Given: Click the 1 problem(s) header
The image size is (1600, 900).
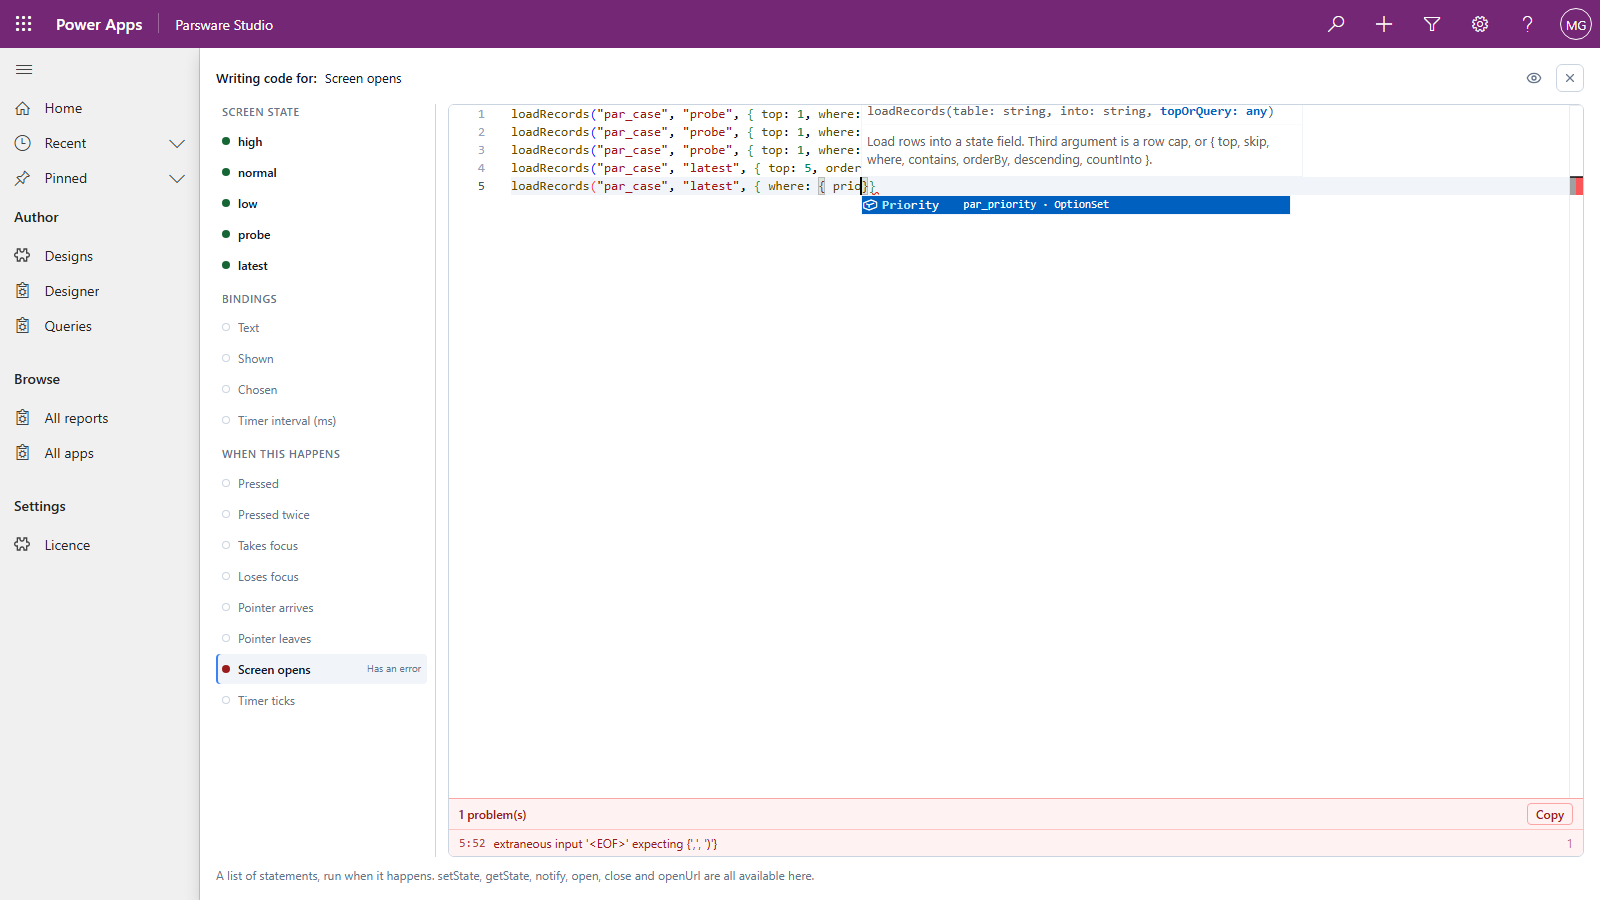Looking at the screenshot, I should [x=493, y=815].
